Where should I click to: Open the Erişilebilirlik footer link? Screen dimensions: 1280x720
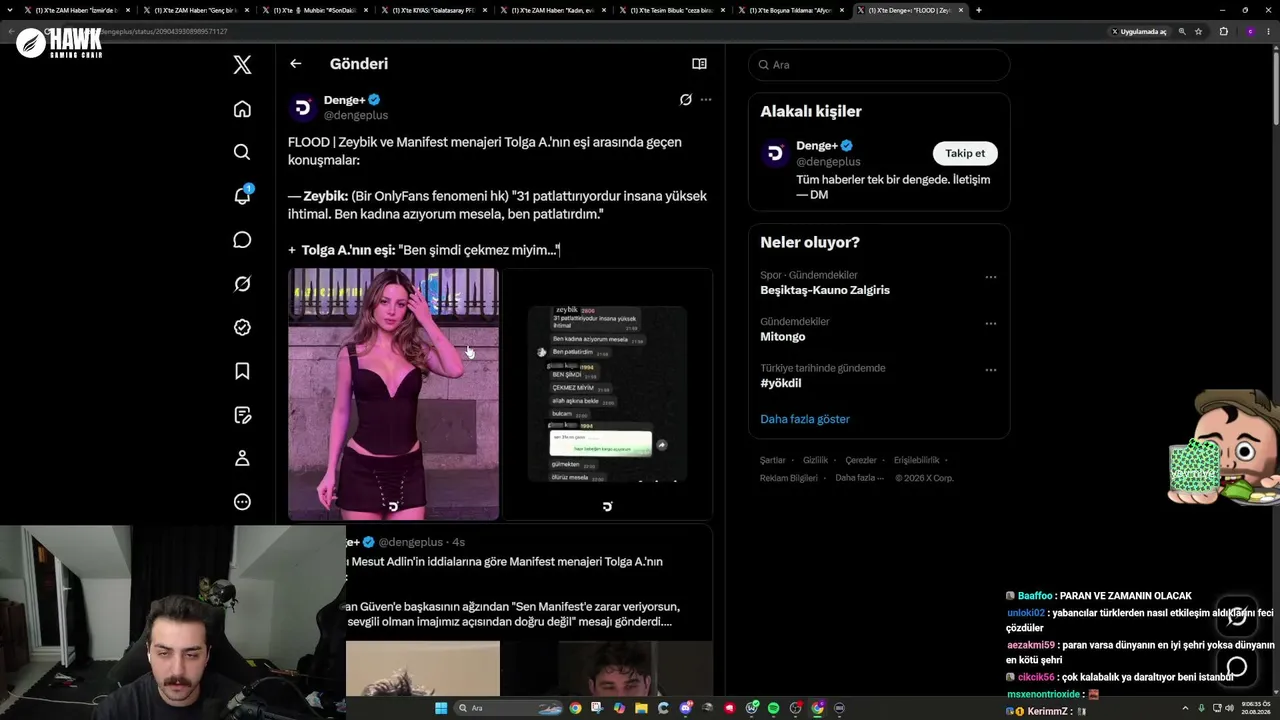coord(917,460)
